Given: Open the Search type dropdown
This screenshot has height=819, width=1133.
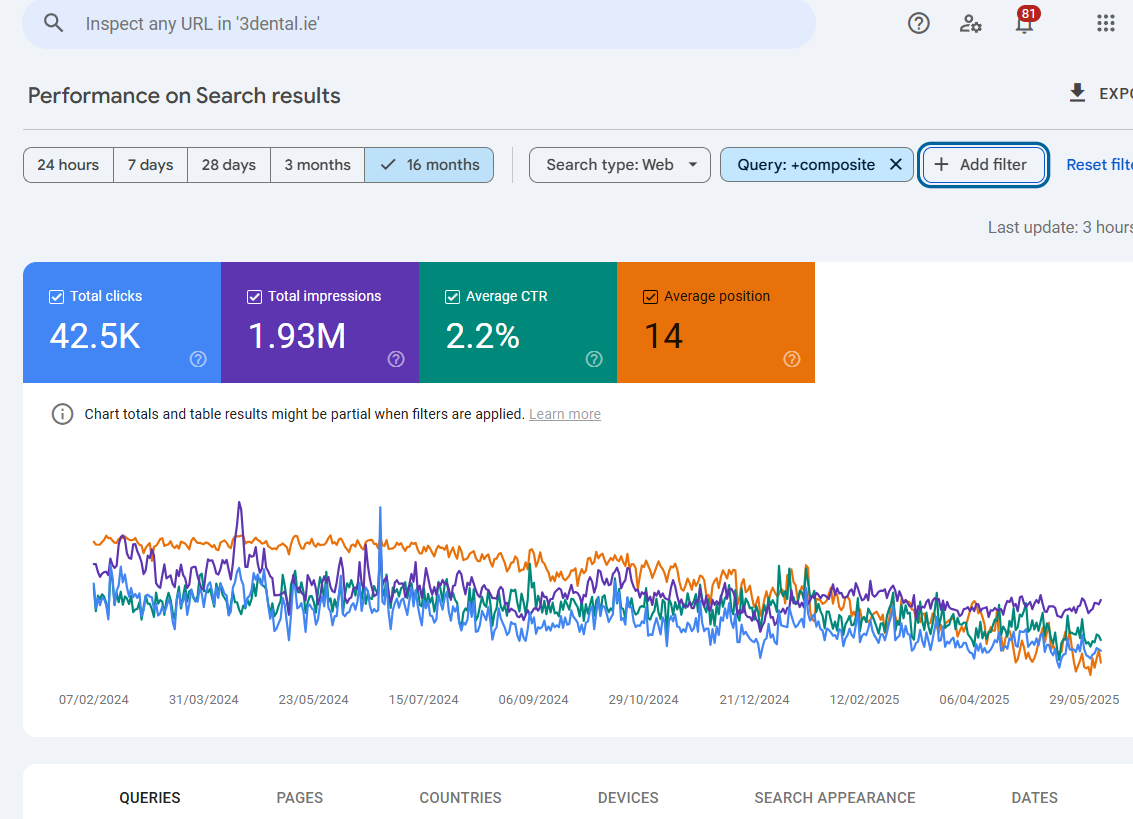Looking at the screenshot, I should [619, 164].
